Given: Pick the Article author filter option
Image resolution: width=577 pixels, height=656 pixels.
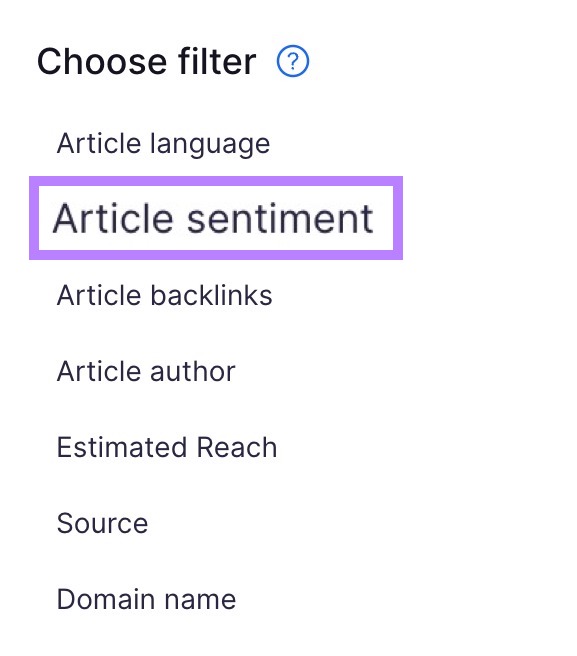Looking at the screenshot, I should 146,371.
